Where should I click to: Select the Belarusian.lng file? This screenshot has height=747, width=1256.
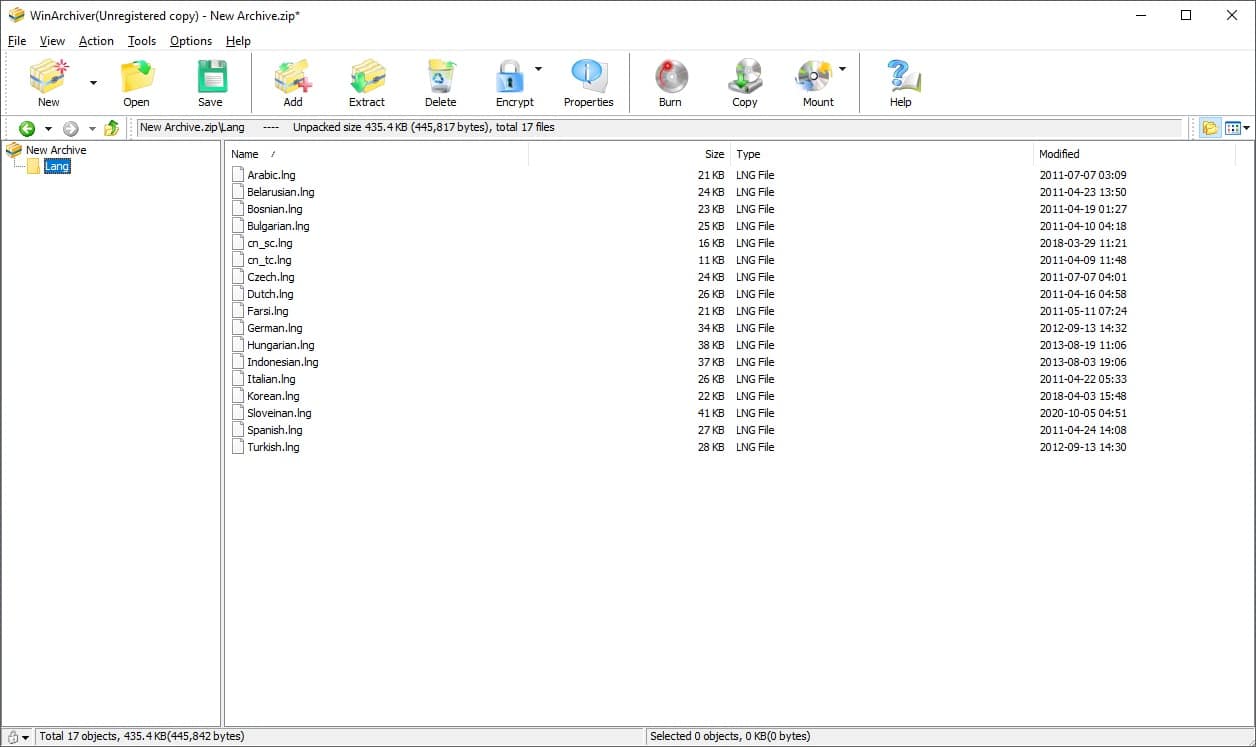point(280,192)
